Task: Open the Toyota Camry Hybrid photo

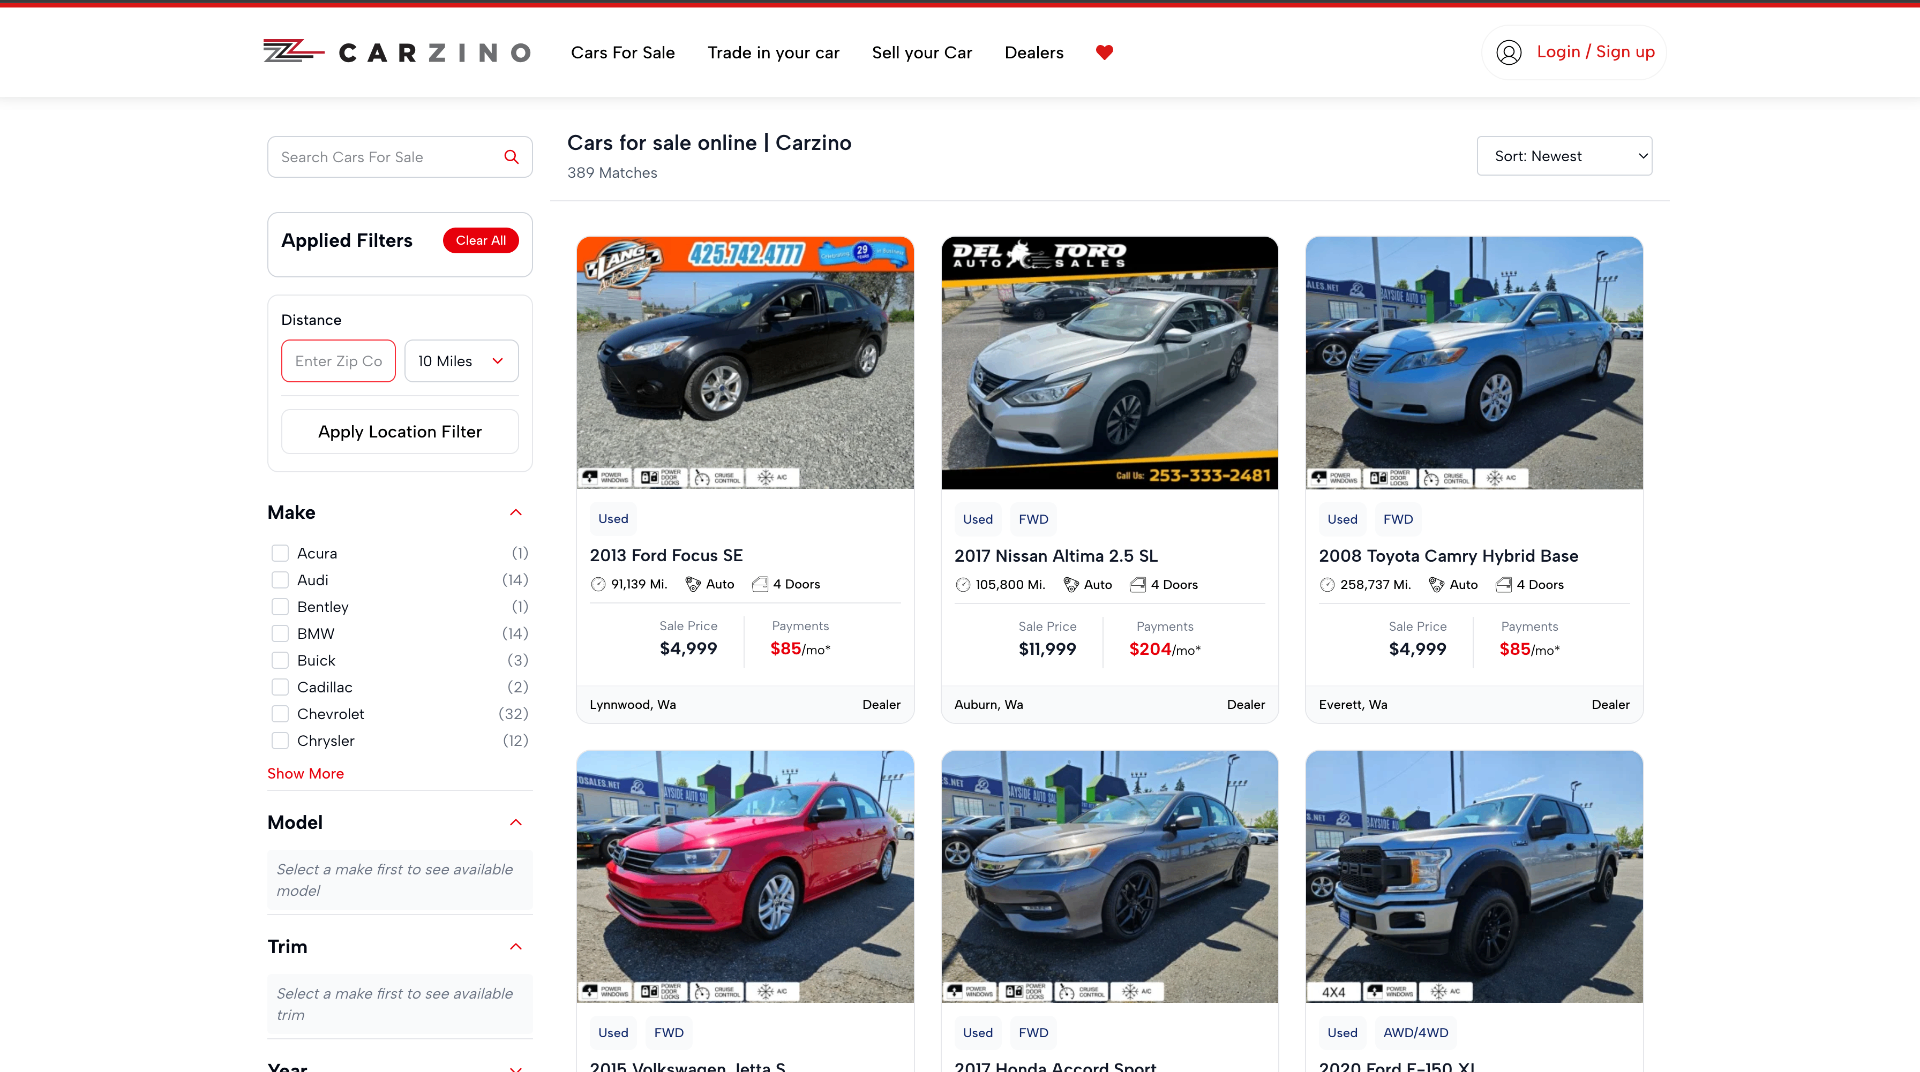Action: 1474,363
